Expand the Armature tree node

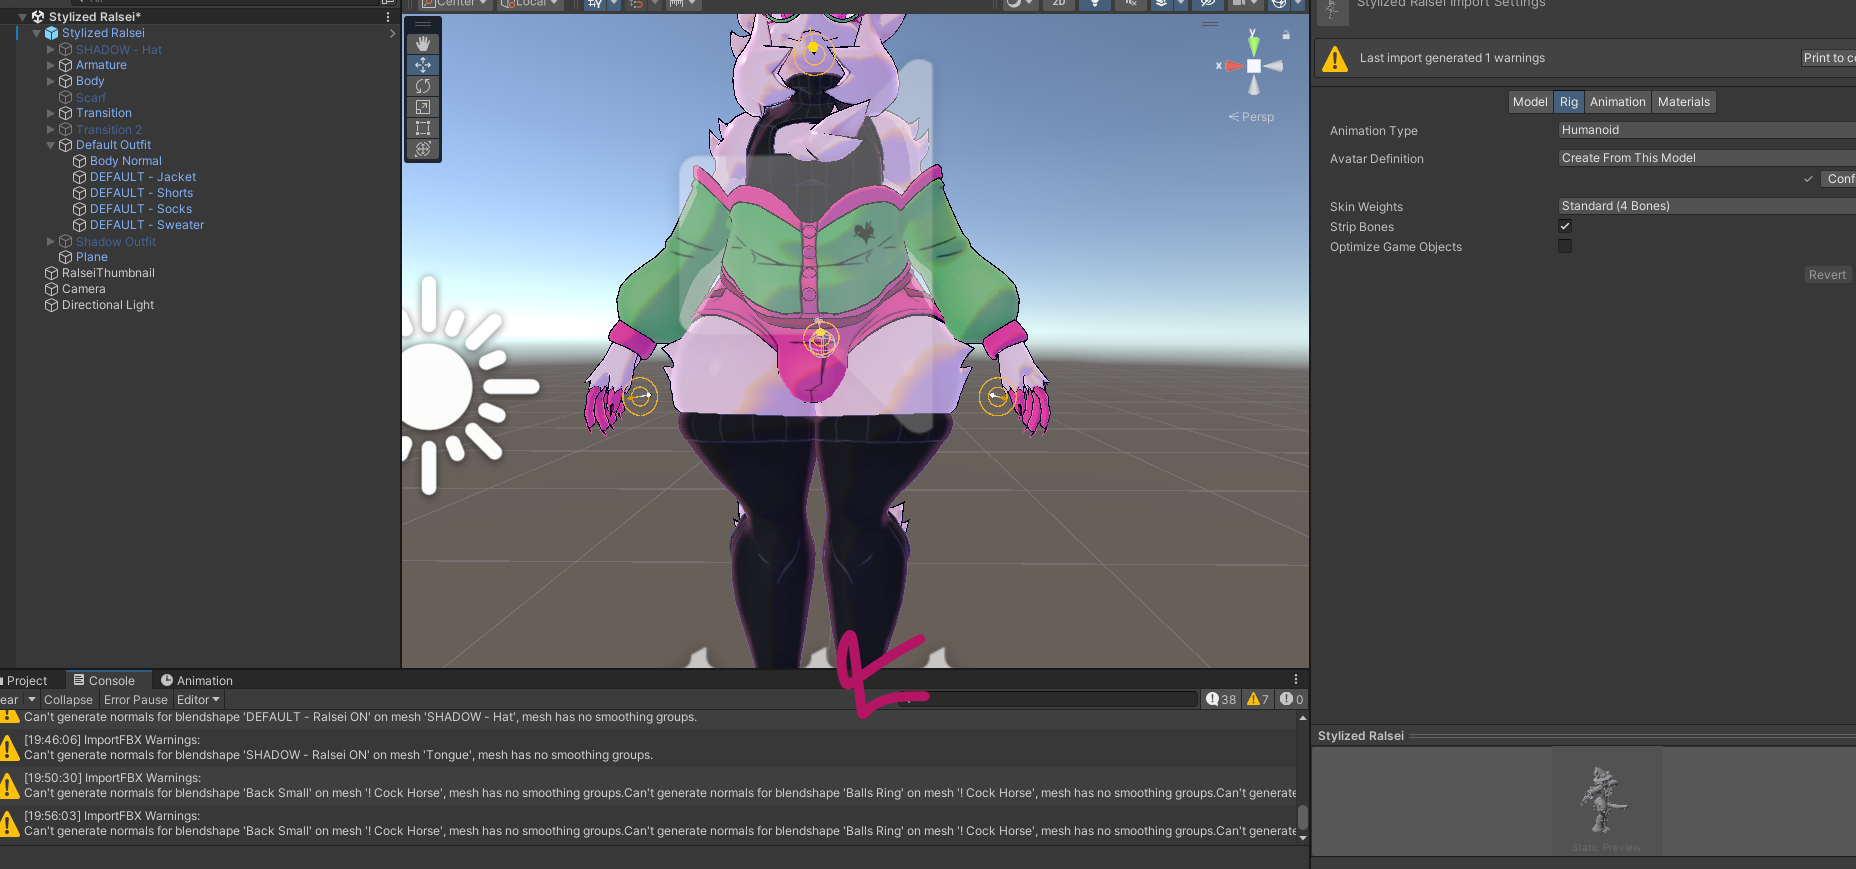pyautogui.click(x=51, y=65)
